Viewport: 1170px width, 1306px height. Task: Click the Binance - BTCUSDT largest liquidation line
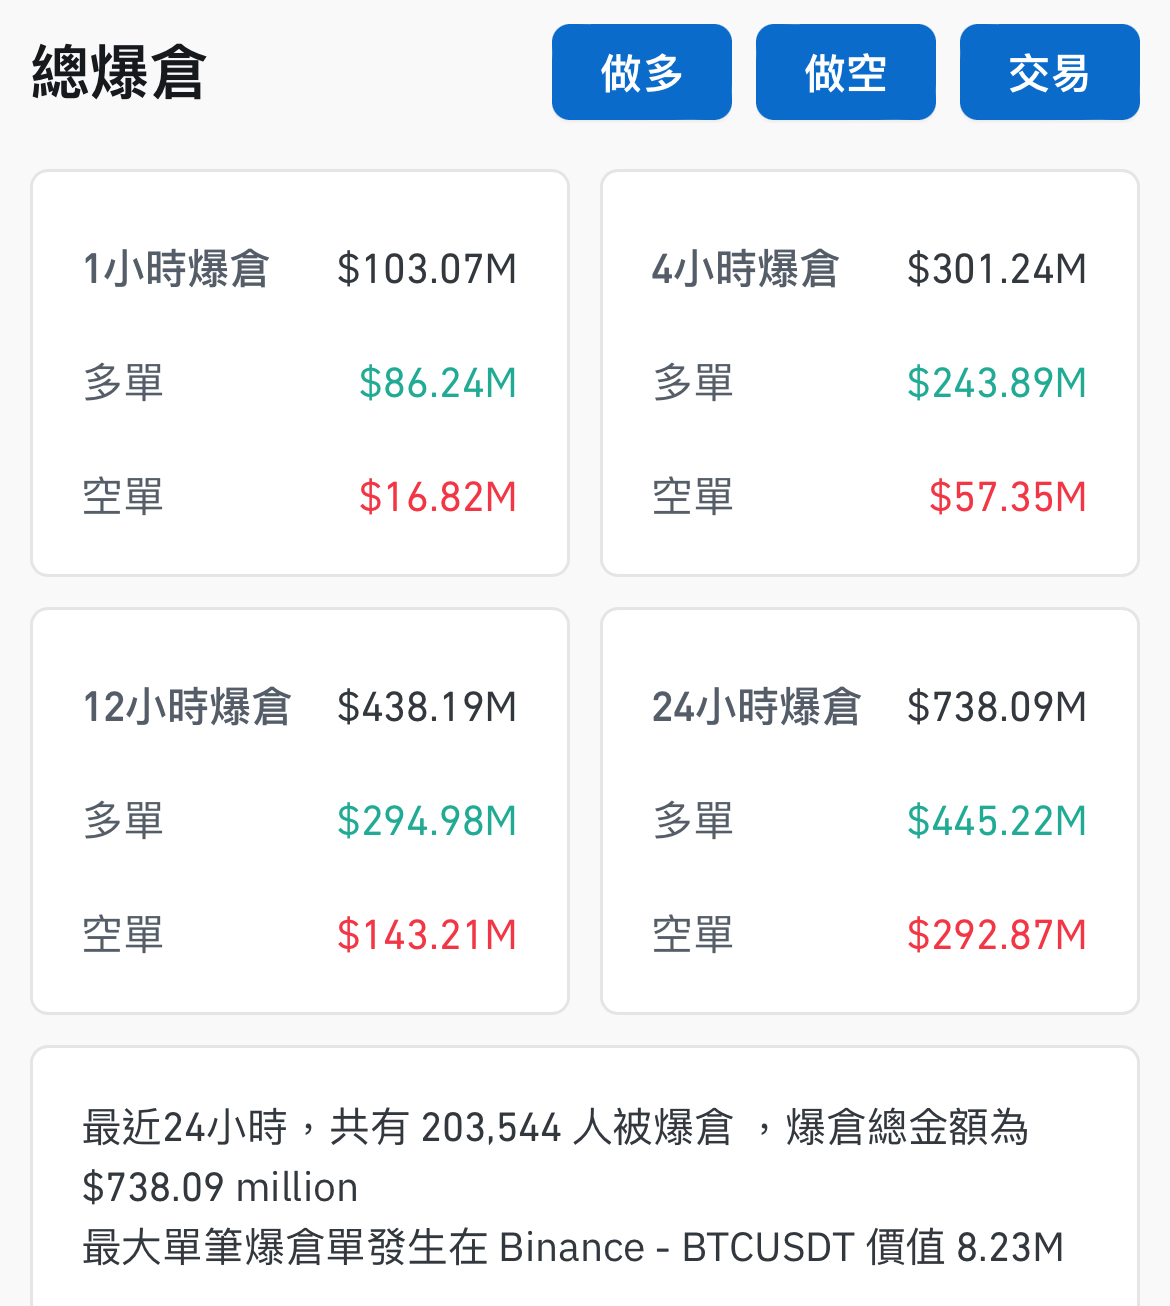[573, 1248]
